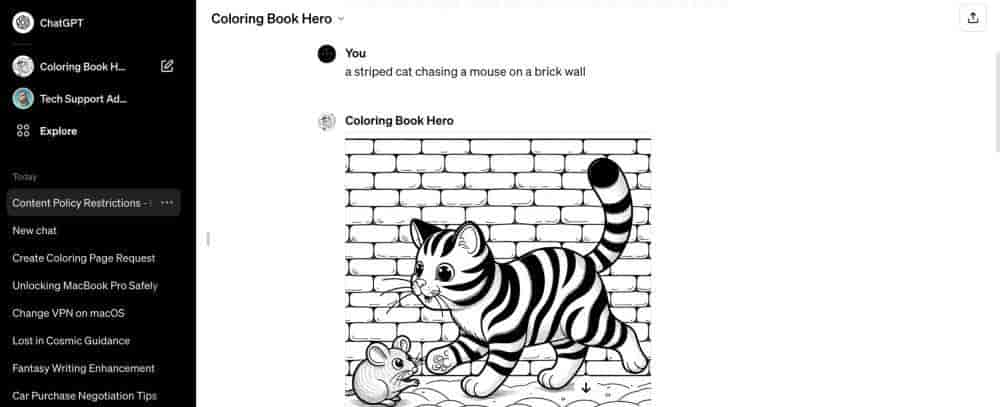Start new chat with pencil edit icon

(x=167, y=66)
